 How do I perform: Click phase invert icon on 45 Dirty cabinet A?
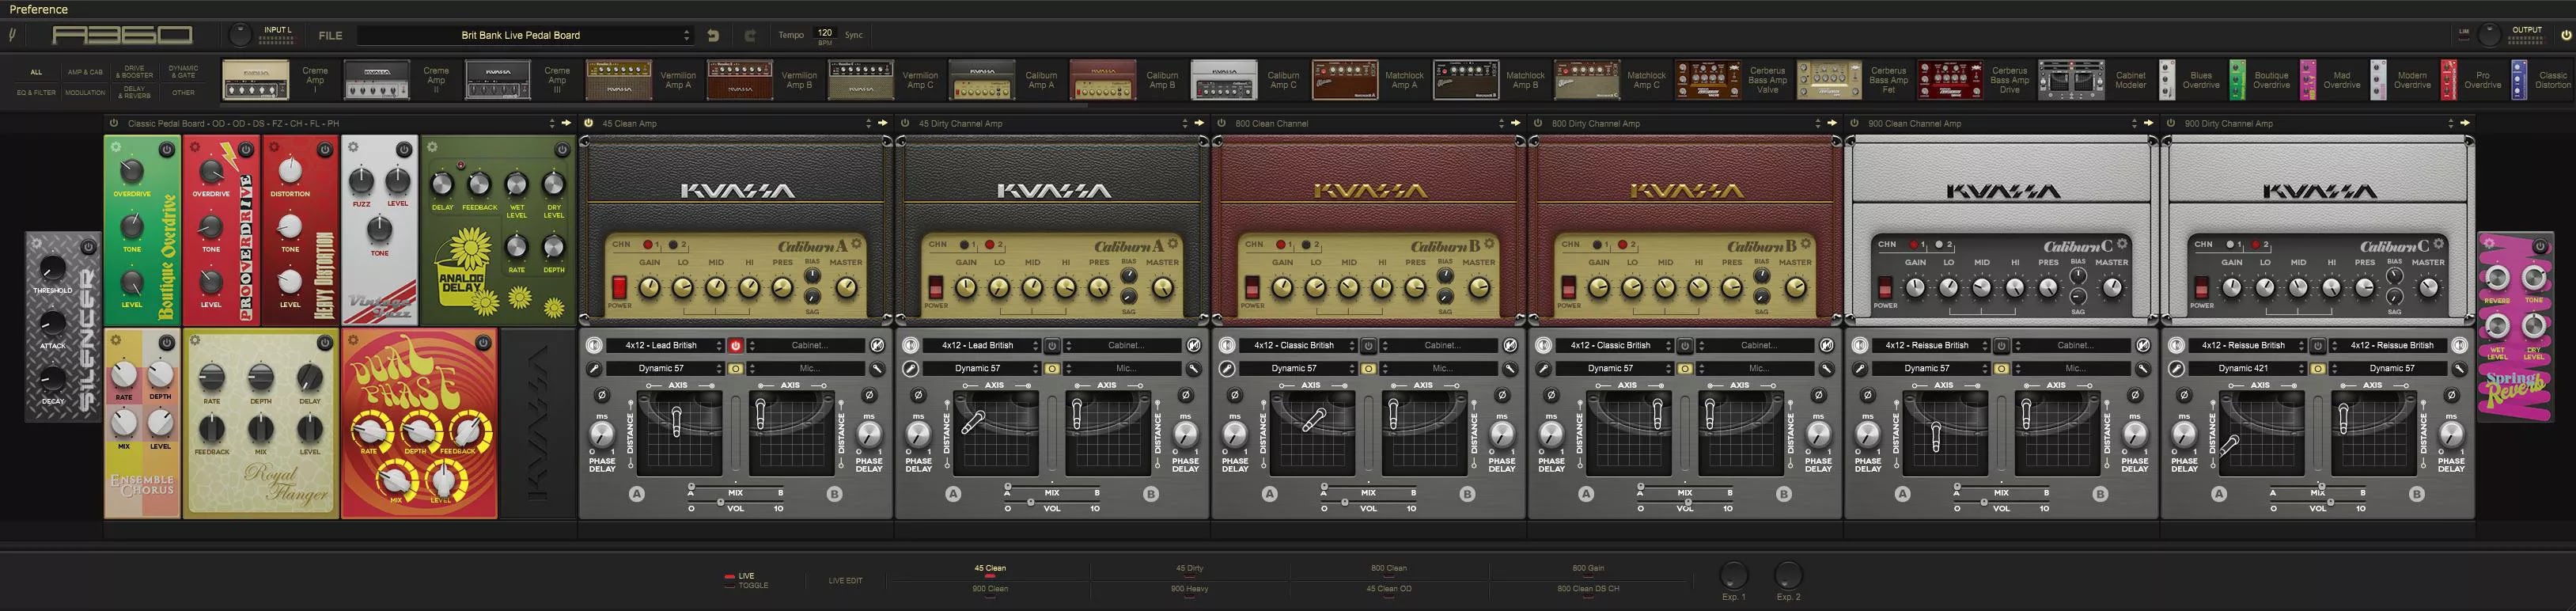[918, 395]
